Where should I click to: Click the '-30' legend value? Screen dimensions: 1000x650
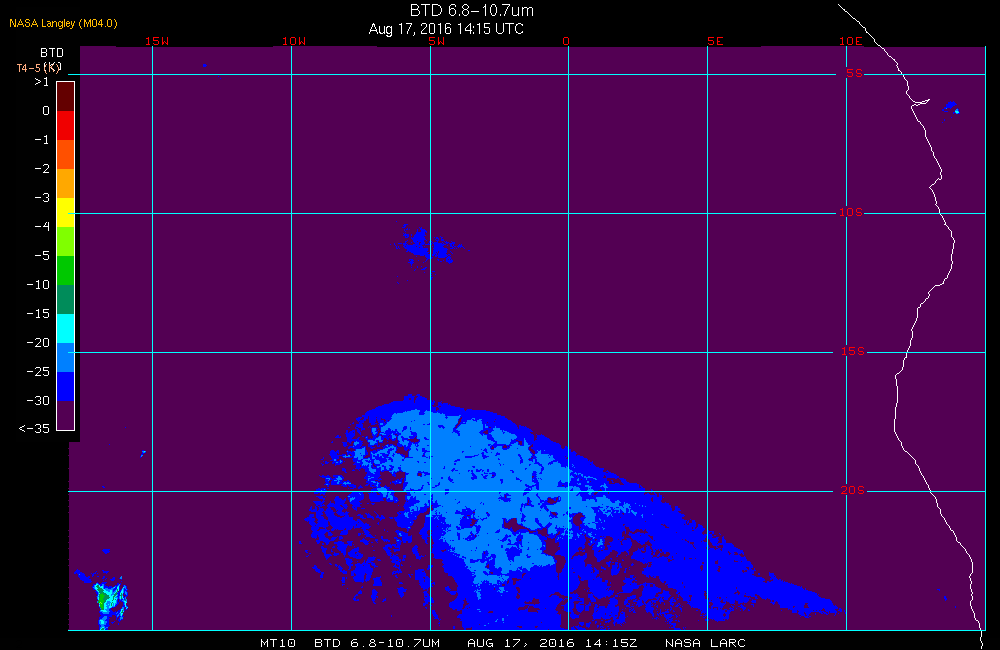tap(38, 401)
